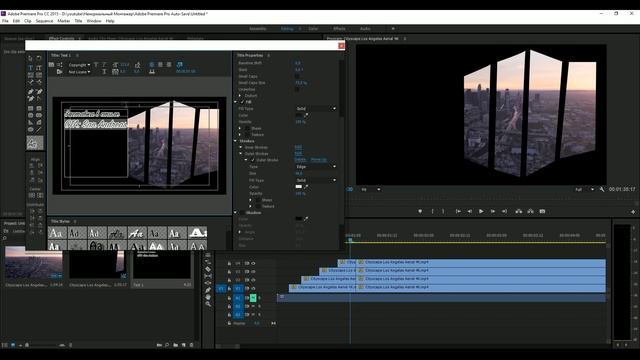Click Move Up link for Outer Stroke
The width and height of the screenshot is (640, 360).
click(x=318, y=160)
